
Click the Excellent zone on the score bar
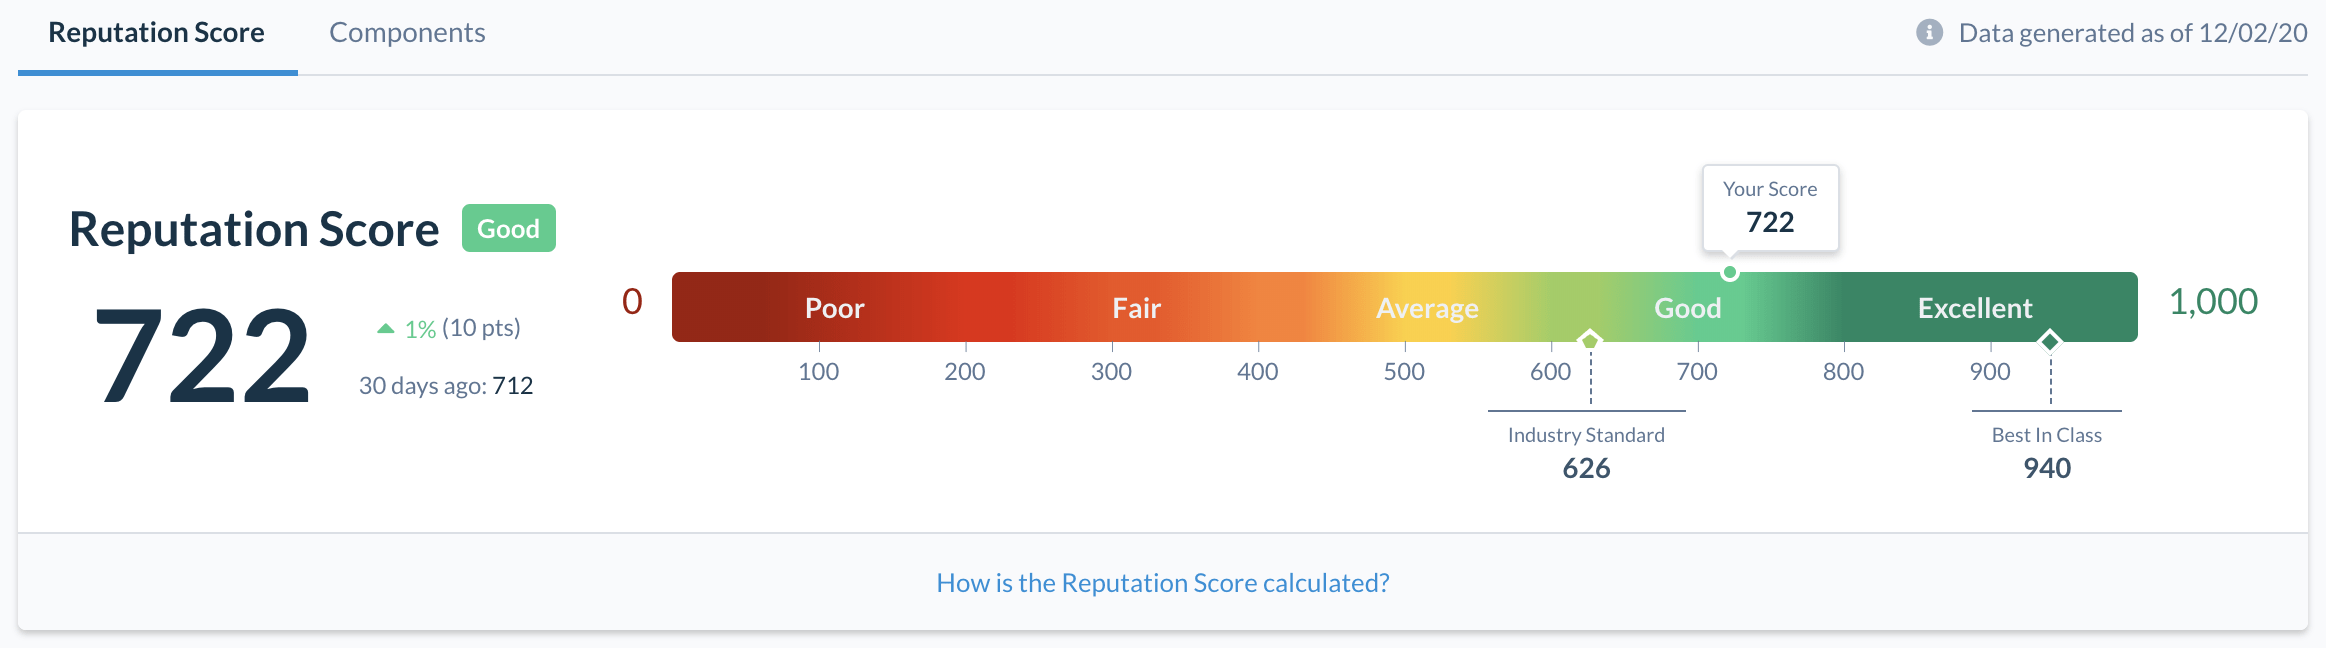pos(1973,307)
